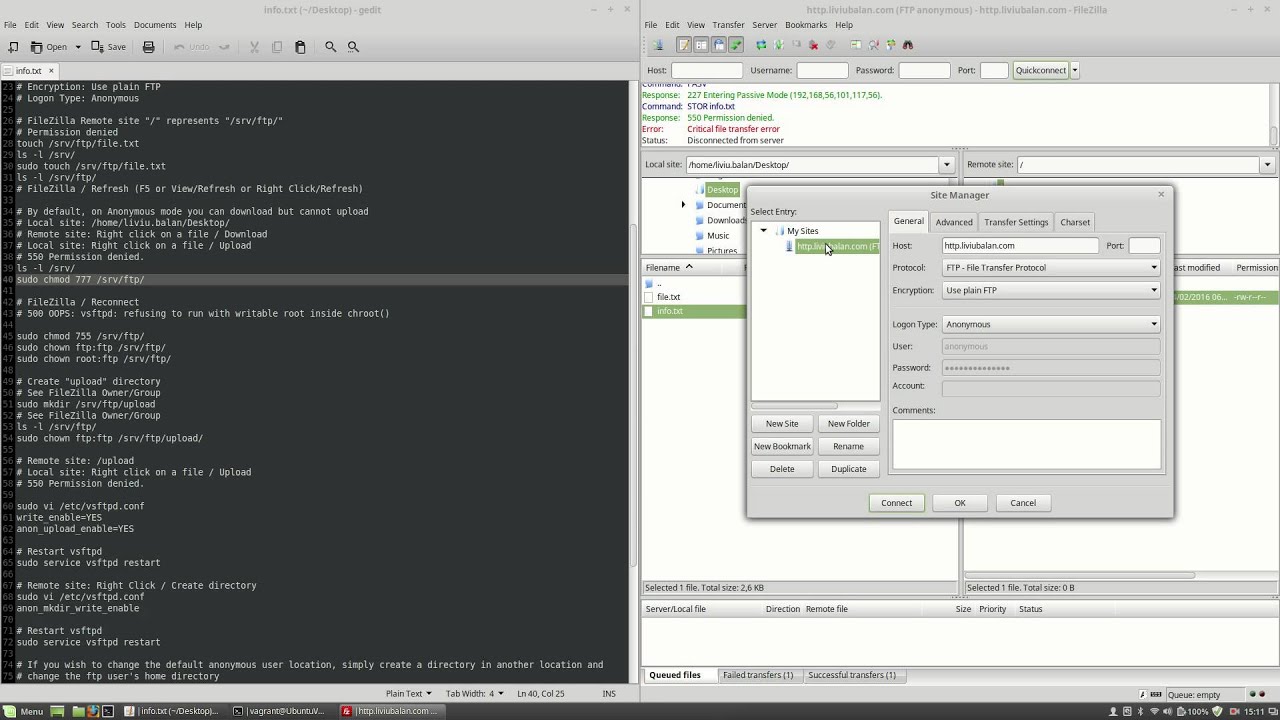Click the Rename button in Site Manager
1280x720 pixels.
848,446
